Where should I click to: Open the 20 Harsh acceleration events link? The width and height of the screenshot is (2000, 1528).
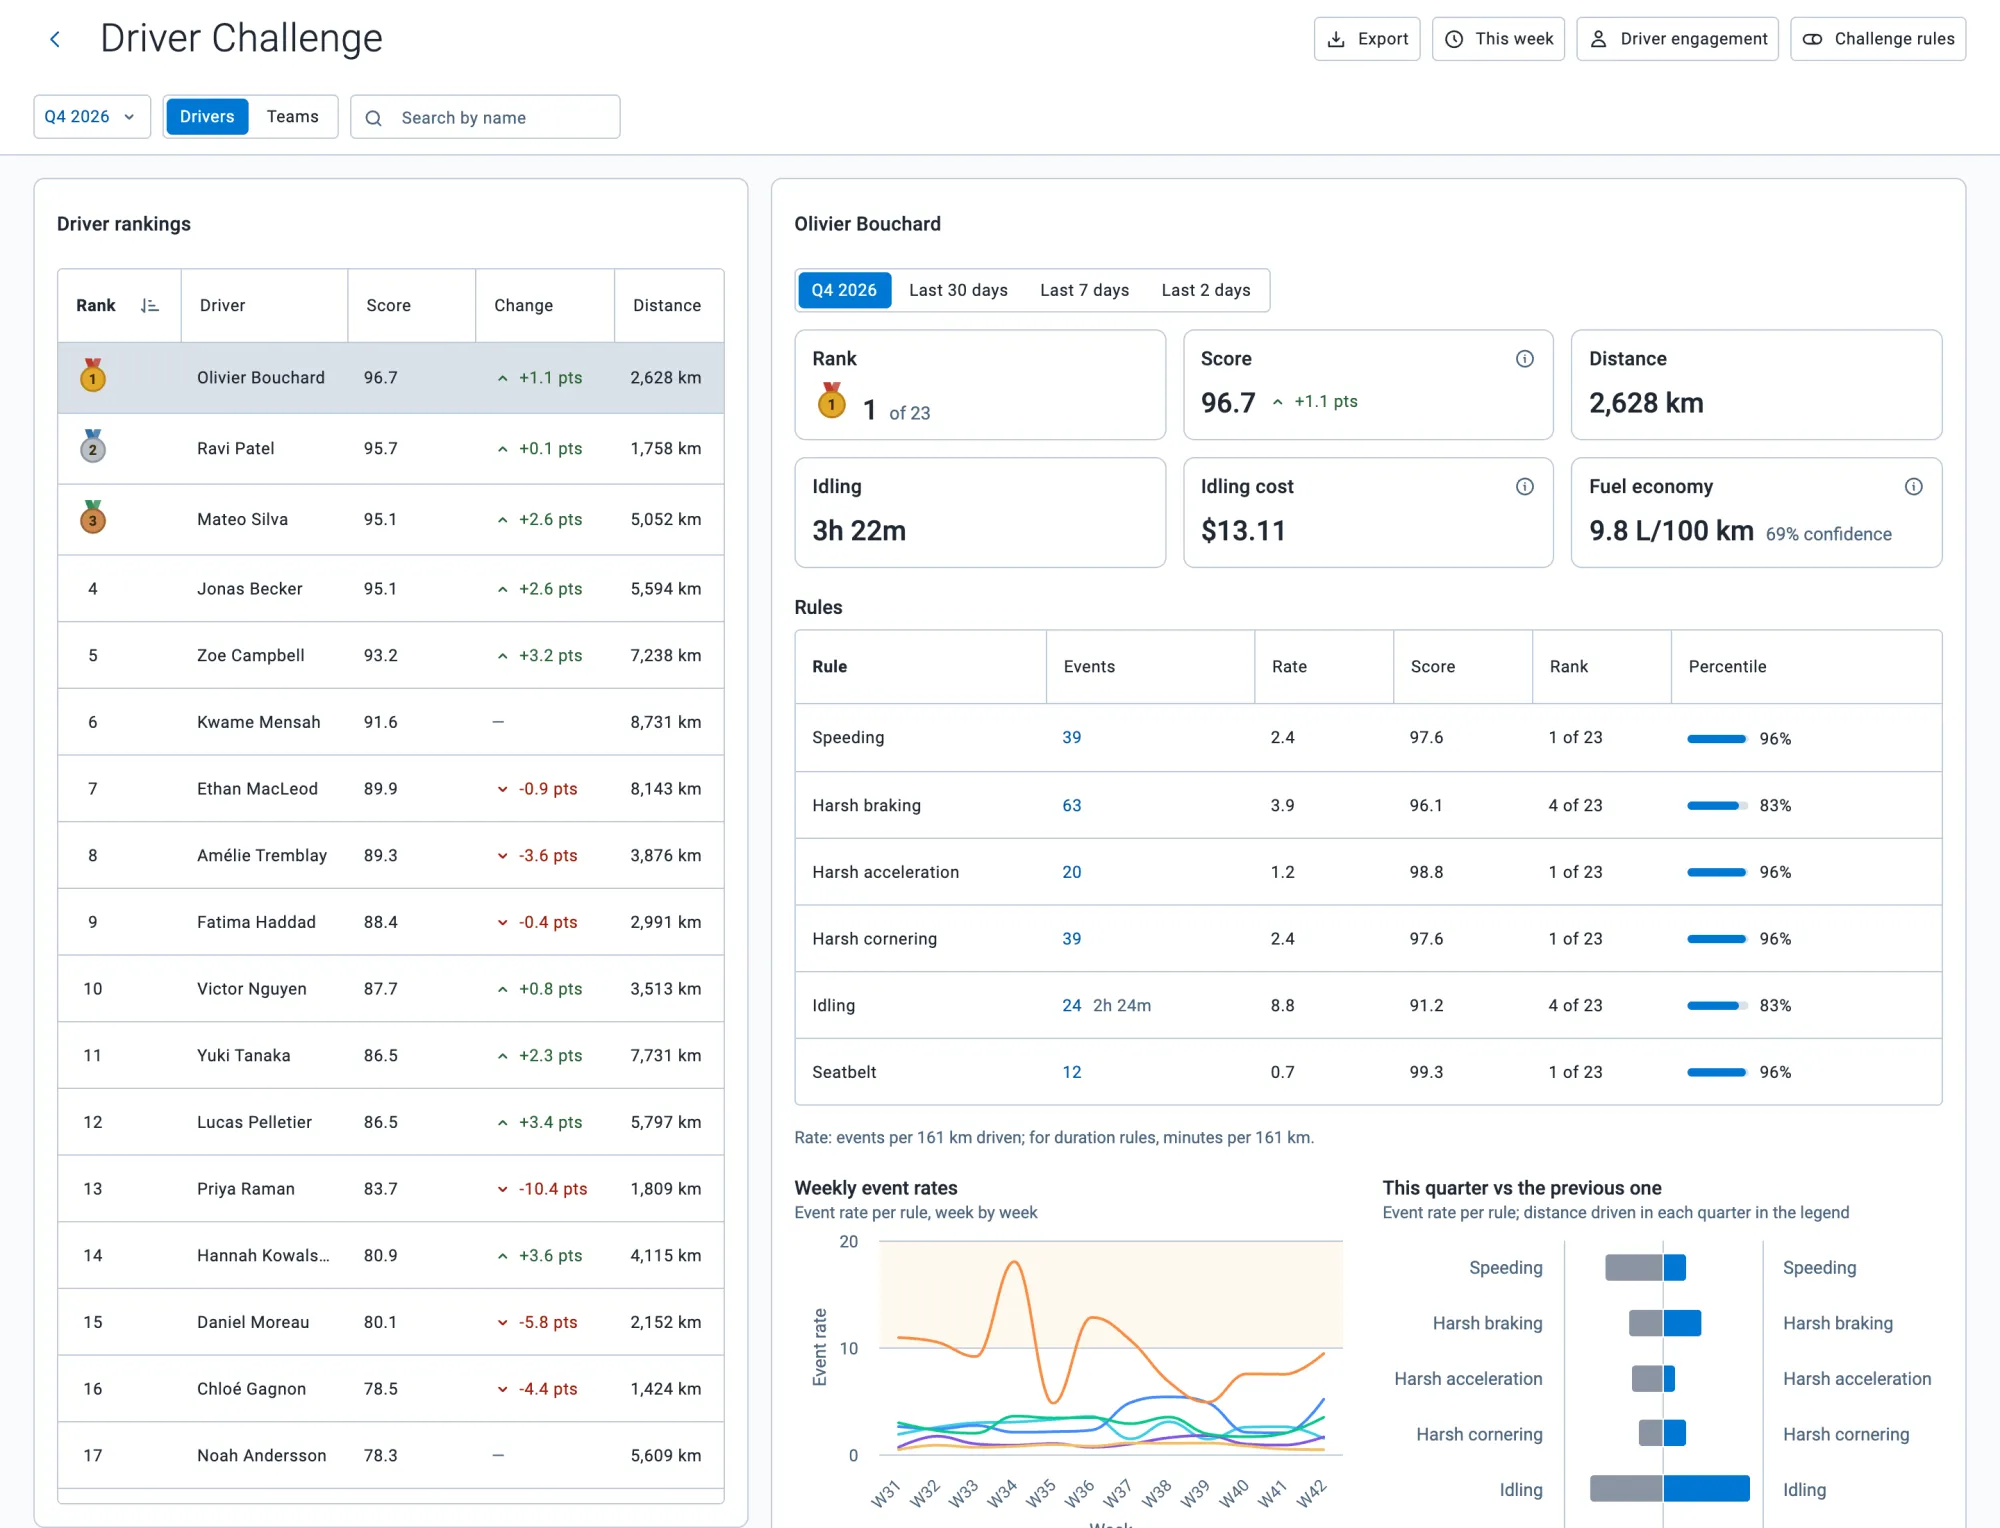tap(1071, 873)
